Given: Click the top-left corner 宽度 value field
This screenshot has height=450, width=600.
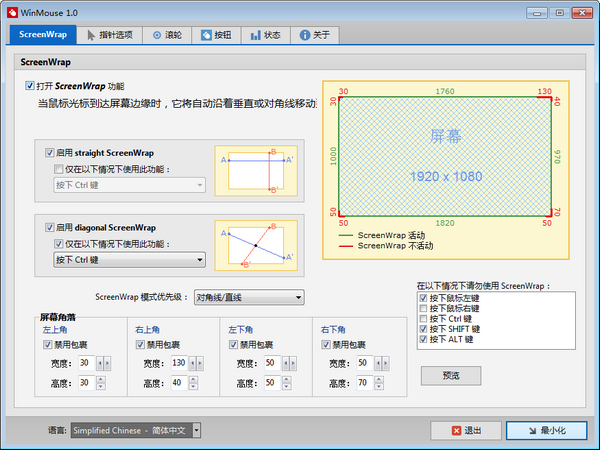Looking at the screenshot, I should tap(84, 363).
